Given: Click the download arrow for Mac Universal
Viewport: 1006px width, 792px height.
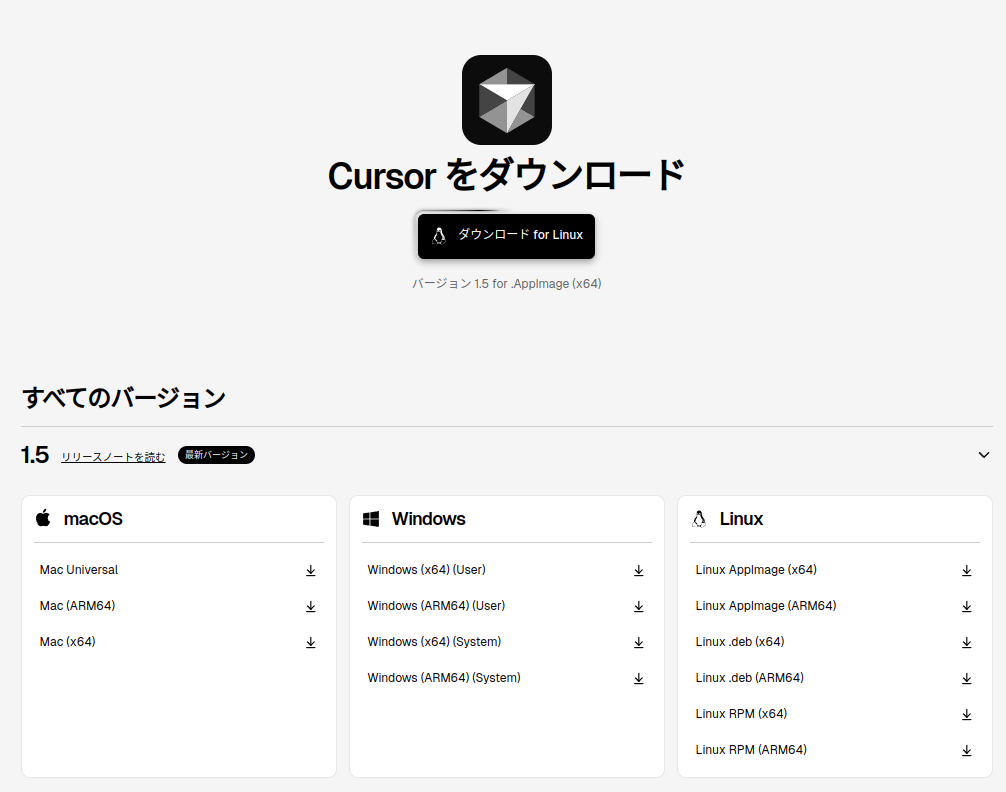Looking at the screenshot, I should (310, 570).
